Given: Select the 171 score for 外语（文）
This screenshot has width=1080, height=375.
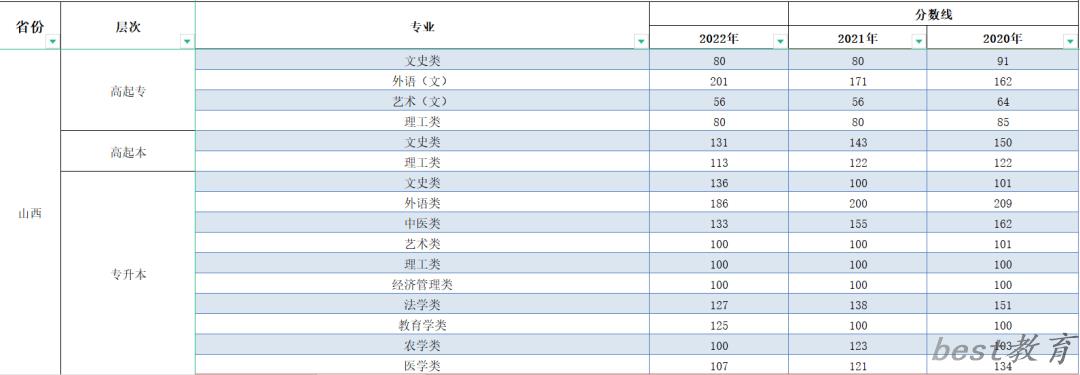Looking at the screenshot, I should click(x=858, y=81).
